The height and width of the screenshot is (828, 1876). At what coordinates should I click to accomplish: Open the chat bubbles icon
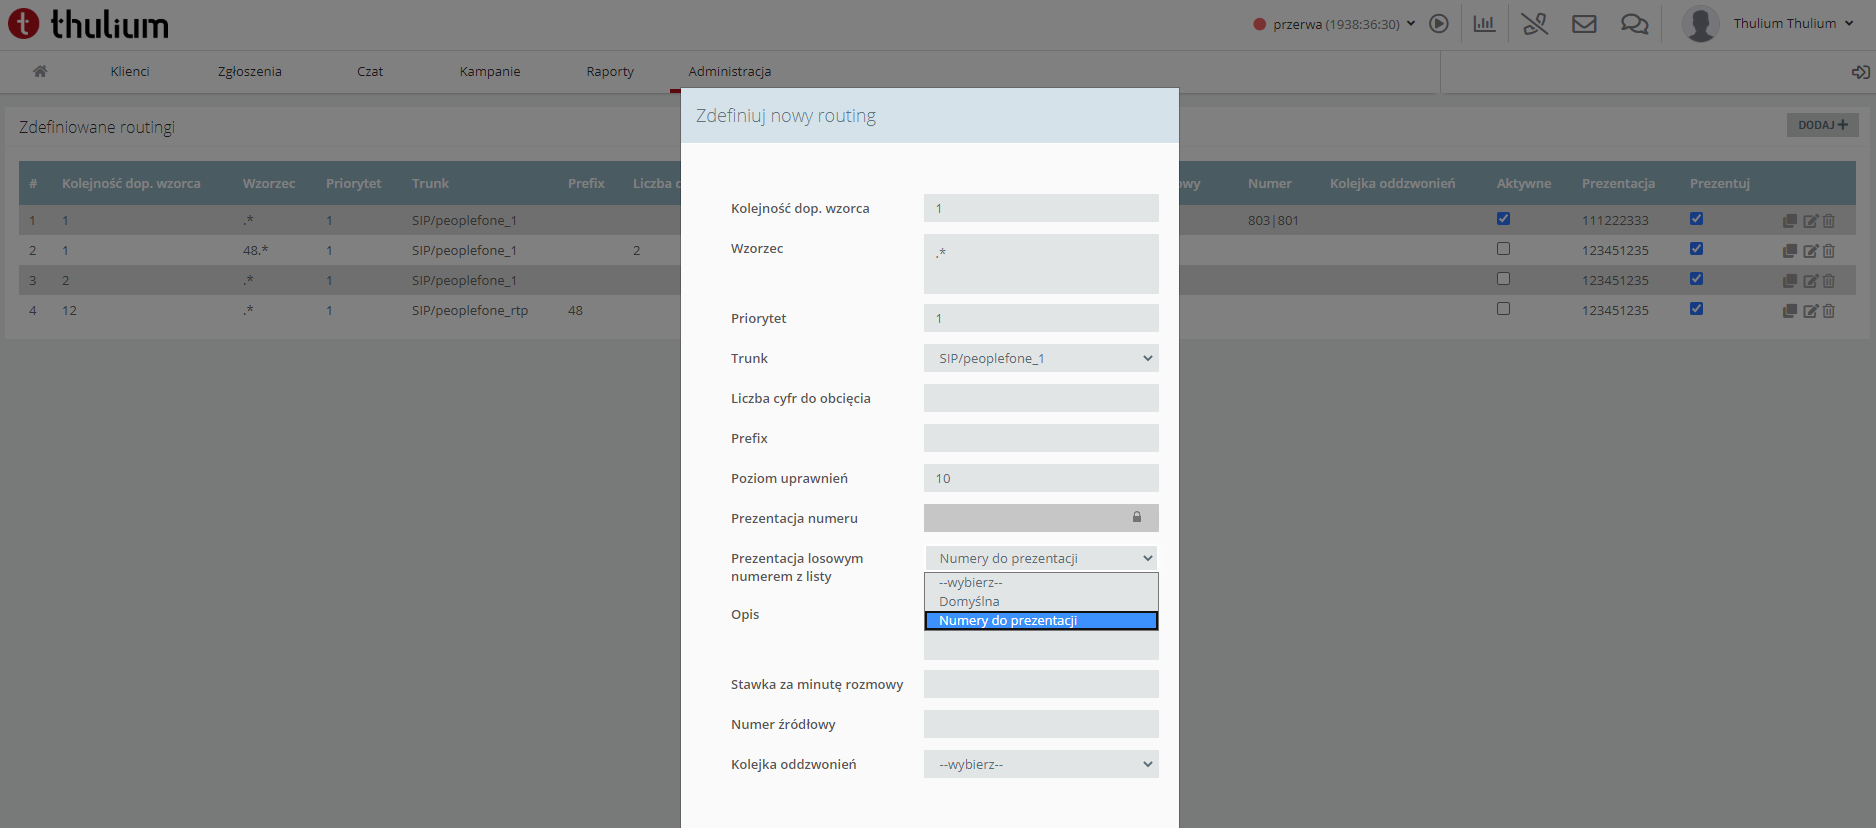tap(1634, 23)
